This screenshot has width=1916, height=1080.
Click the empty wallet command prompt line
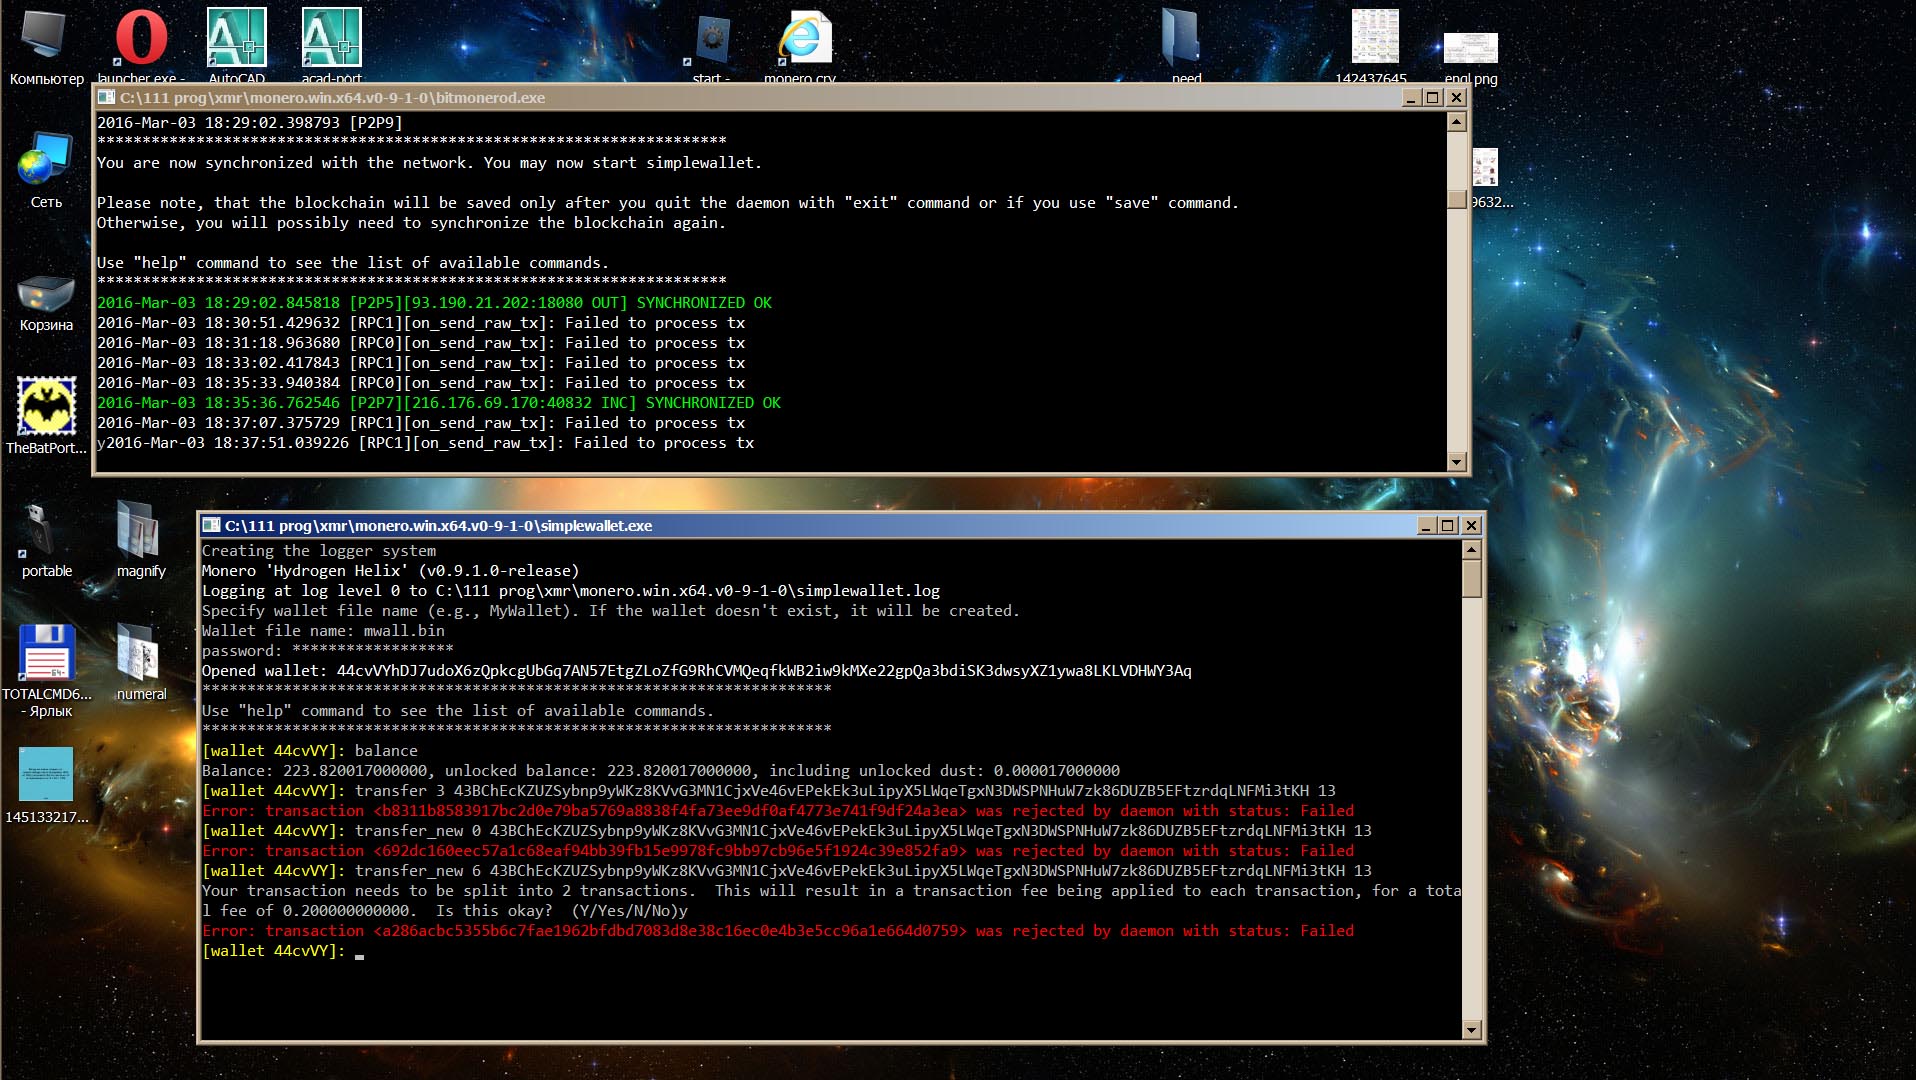(283, 951)
